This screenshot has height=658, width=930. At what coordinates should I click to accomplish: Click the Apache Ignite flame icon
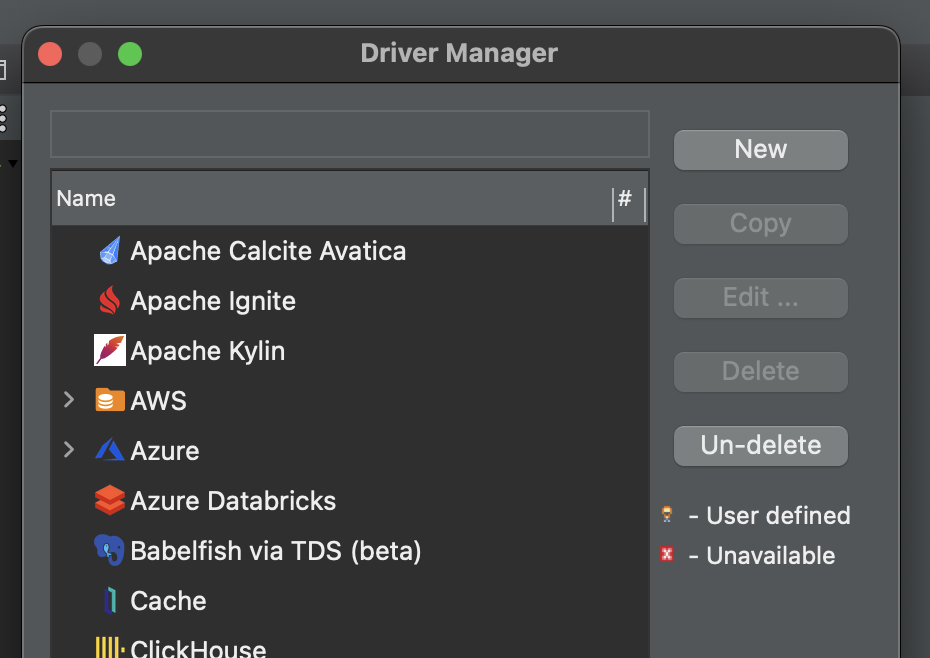tap(110, 301)
